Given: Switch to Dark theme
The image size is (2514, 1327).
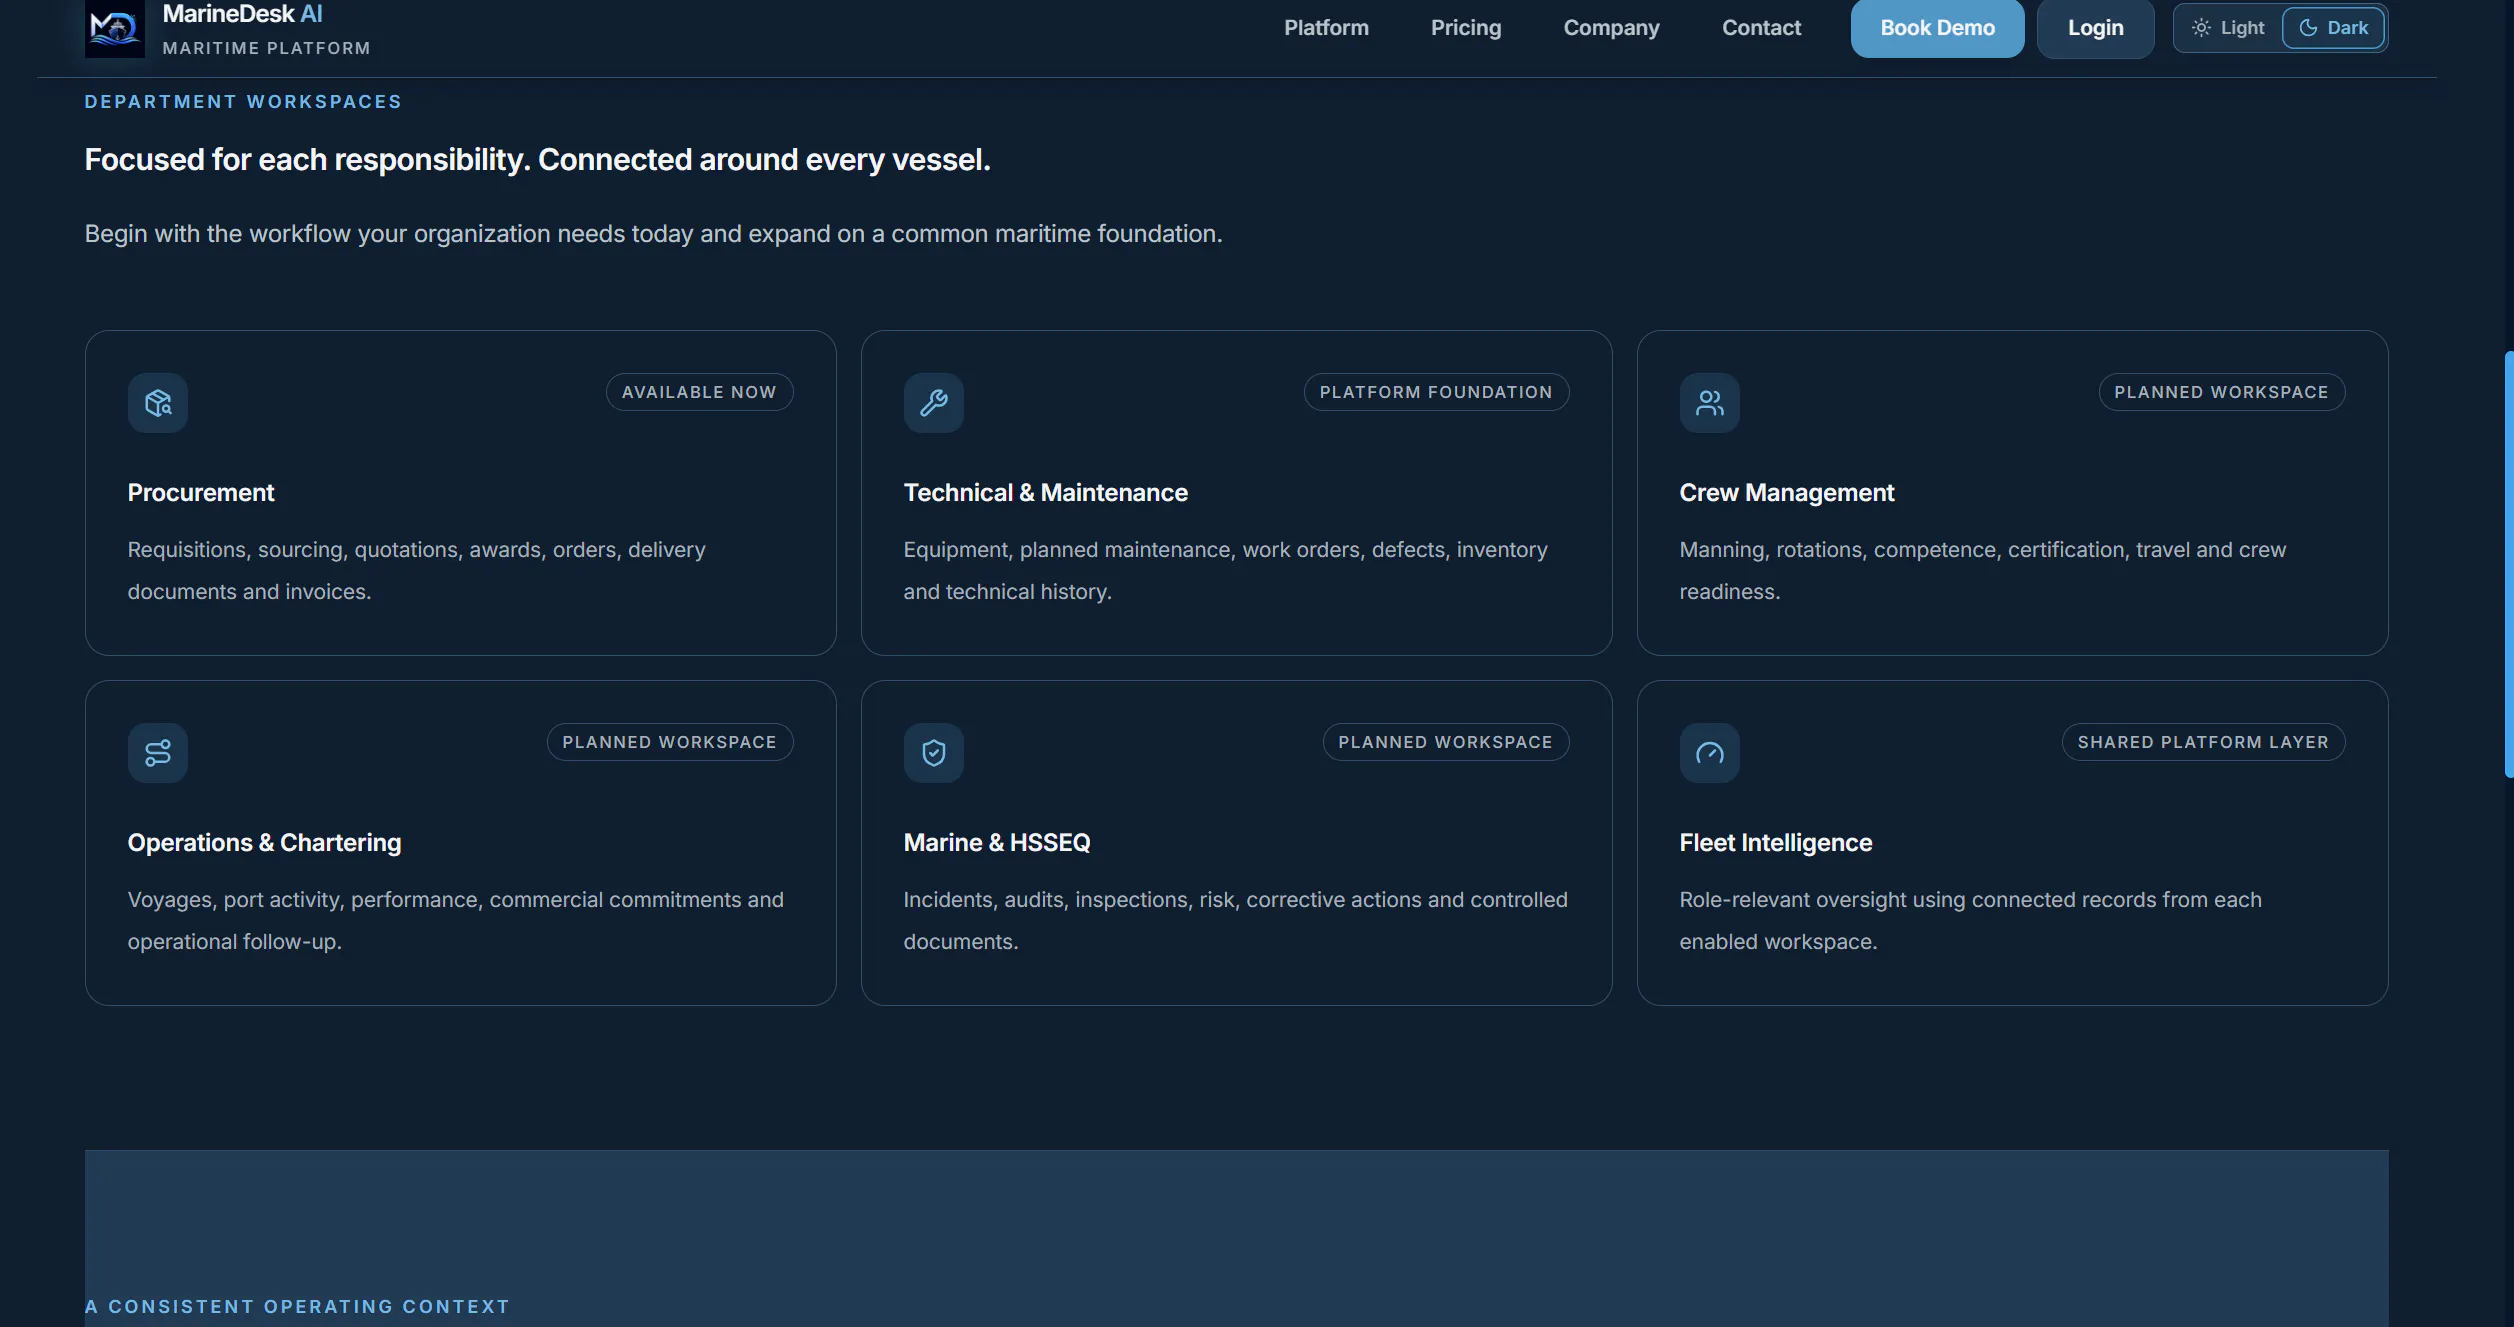Looking at the screenshot, I should (2333, 28).
